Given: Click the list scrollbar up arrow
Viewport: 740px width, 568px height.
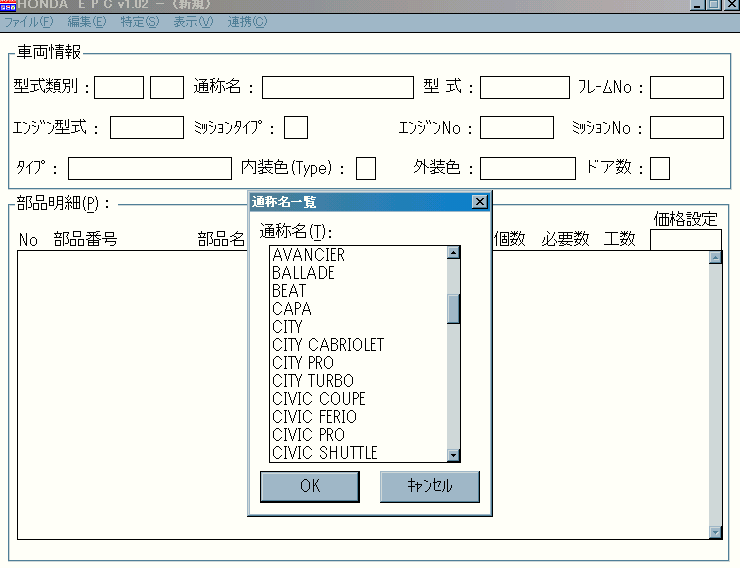Looking at the screenshot, I should [x=453, y=252].
